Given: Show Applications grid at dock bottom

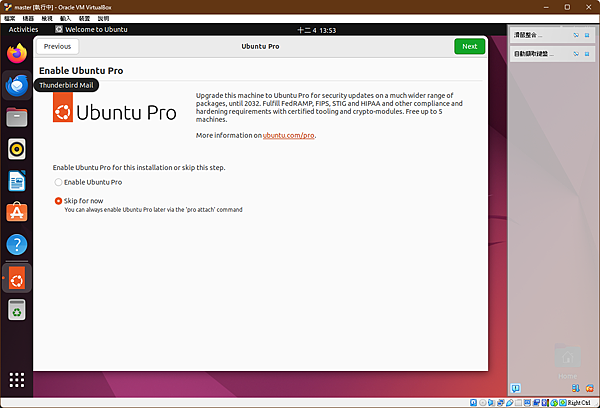Looking at the screenshot, I should pos(17,380).
